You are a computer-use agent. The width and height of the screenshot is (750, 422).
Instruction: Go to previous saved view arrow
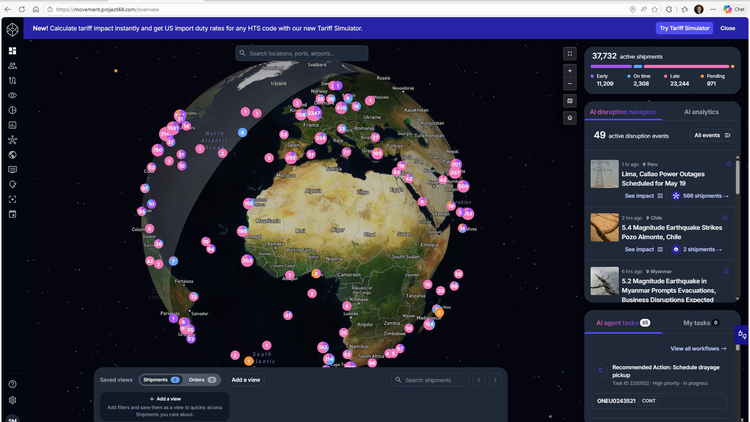(479, 380)
